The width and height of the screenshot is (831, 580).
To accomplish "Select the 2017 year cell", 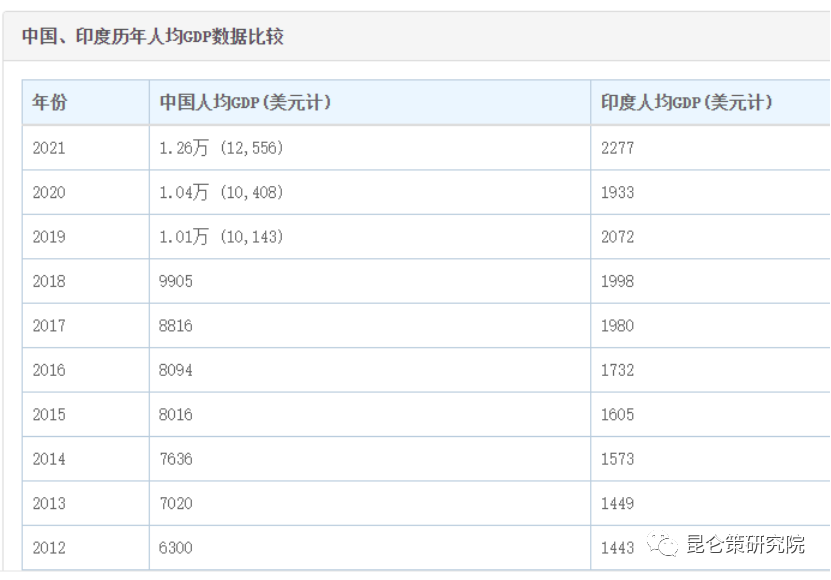I will 49,326.
